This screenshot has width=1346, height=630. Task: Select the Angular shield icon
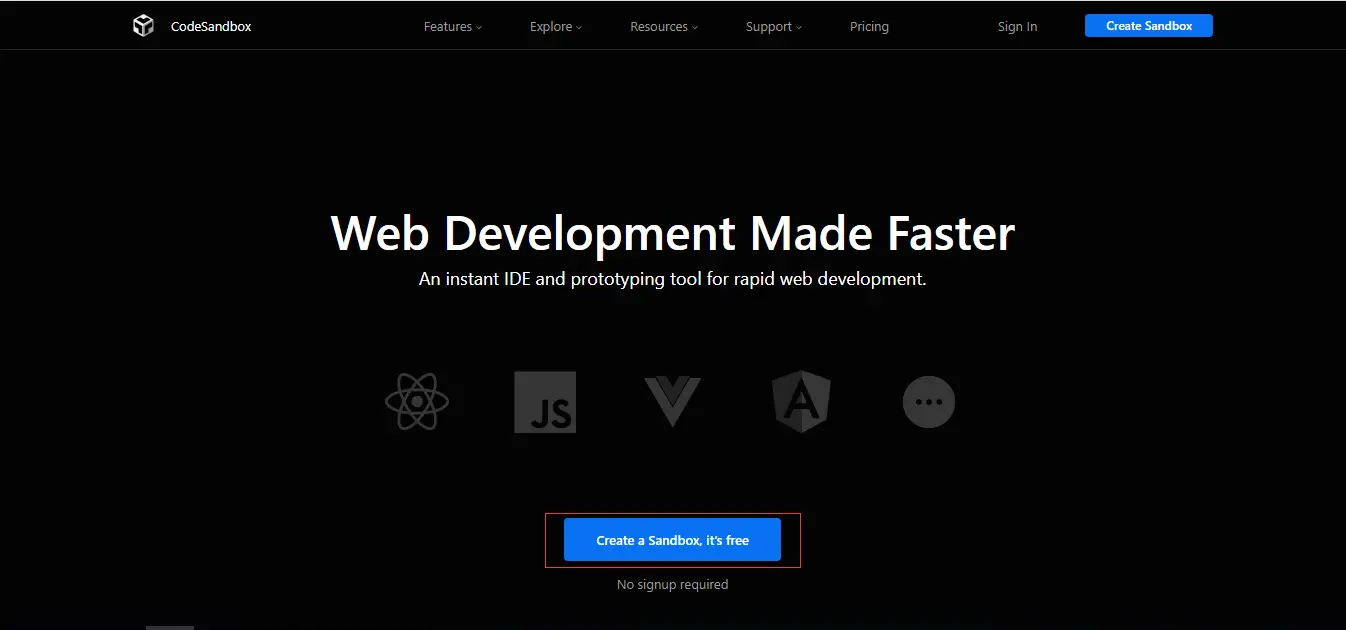click(801, 402)
